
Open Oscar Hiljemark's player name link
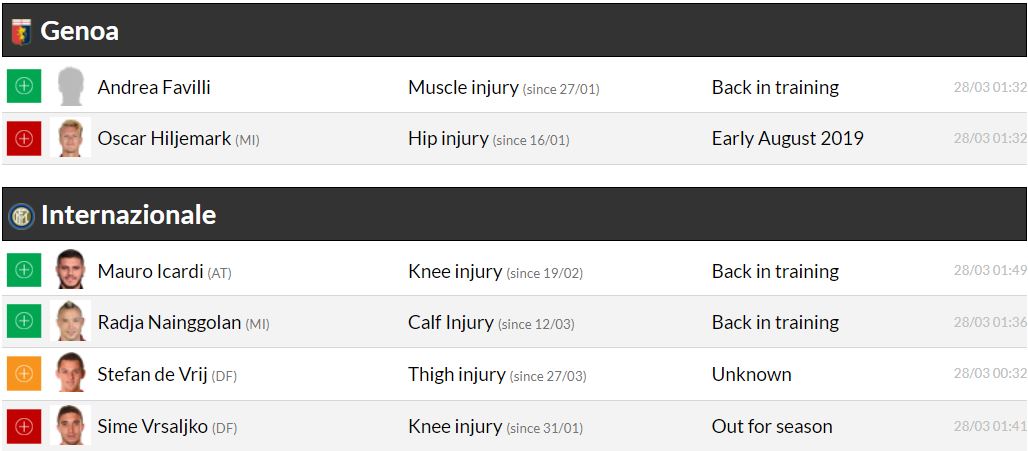pyautogui.click(x=164, y=138)
